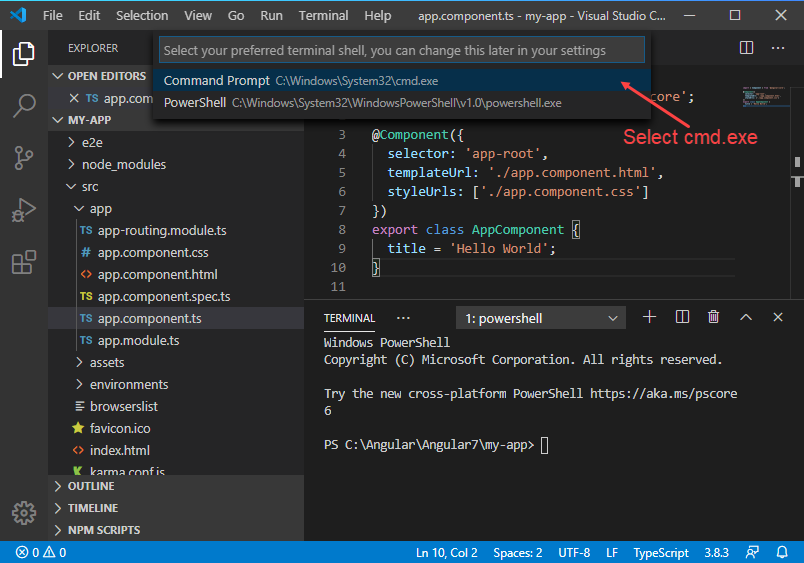Click the preferred terminal shell input box
The image size is (804, 563).
click(400, 50)
